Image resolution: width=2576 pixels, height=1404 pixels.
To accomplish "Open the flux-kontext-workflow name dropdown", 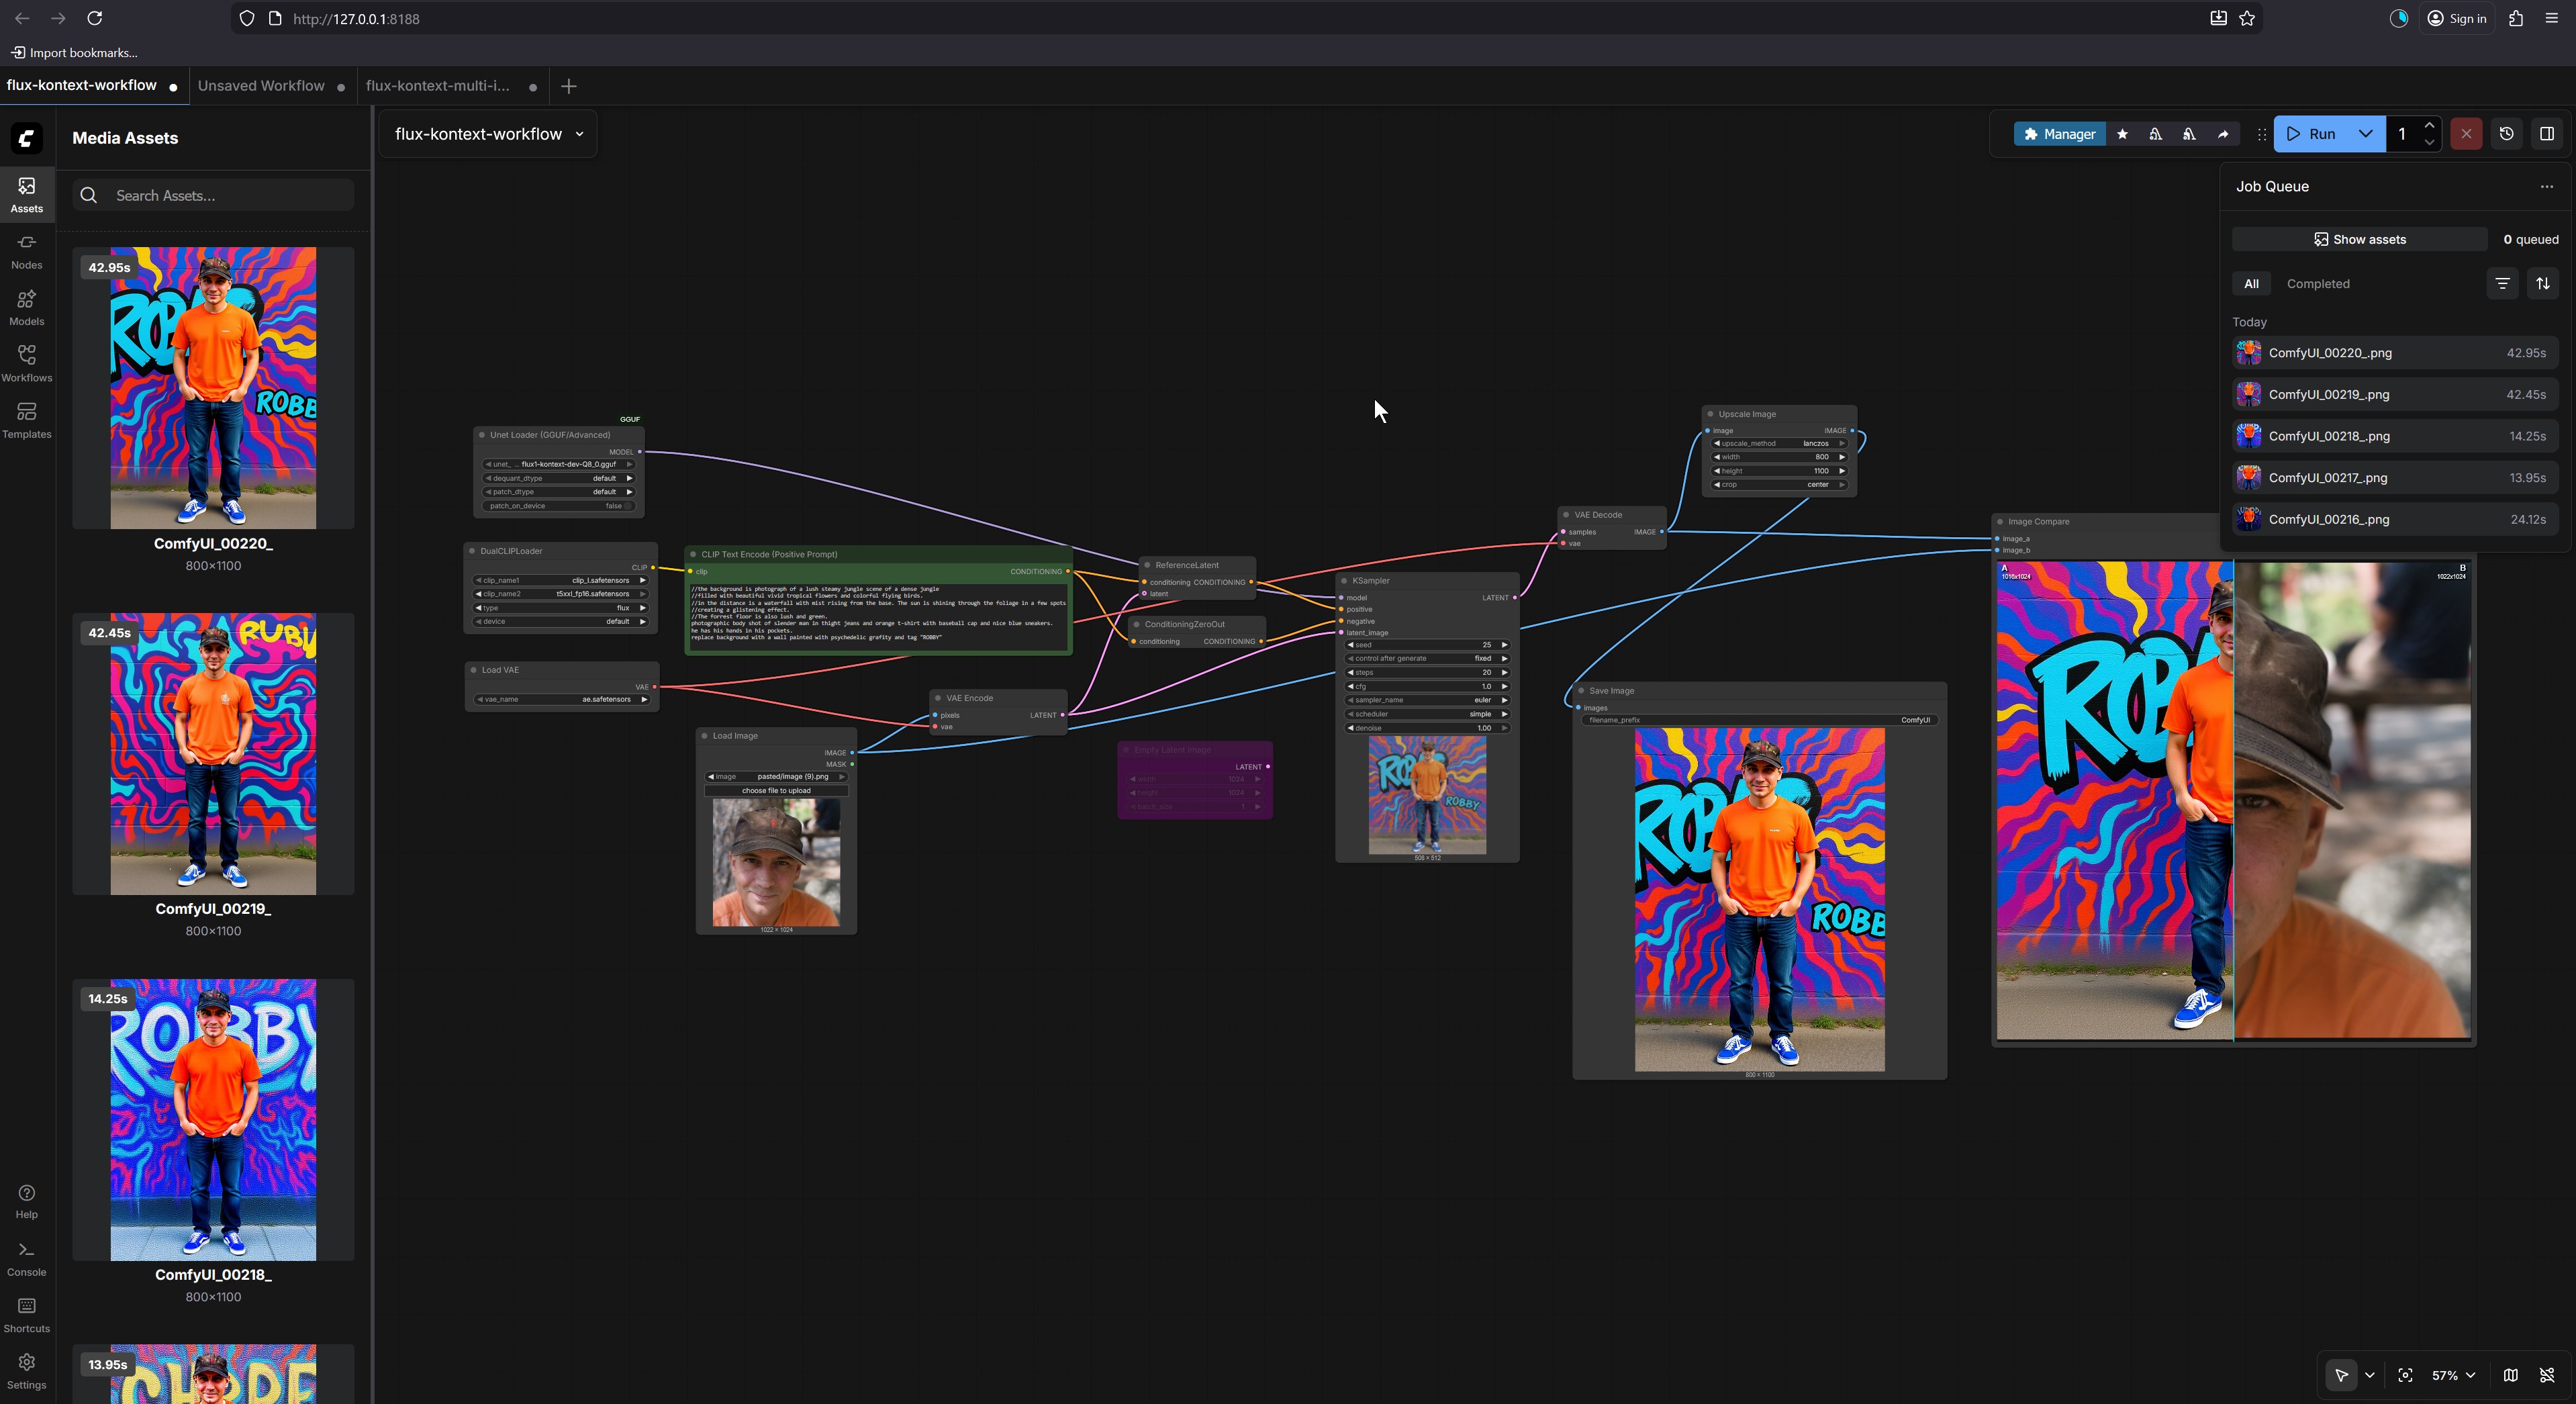I will point(579,133).
